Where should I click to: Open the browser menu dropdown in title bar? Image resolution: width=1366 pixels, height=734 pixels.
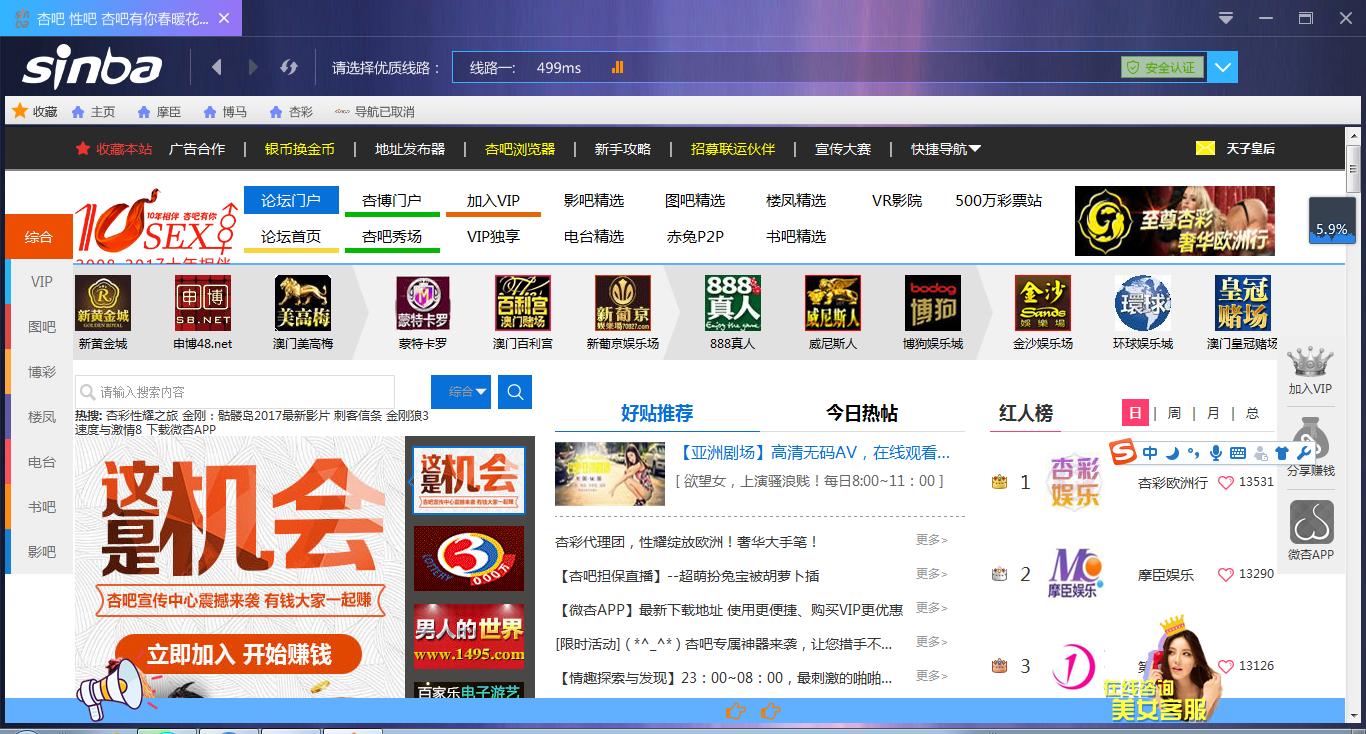(x=1226, y=18)
